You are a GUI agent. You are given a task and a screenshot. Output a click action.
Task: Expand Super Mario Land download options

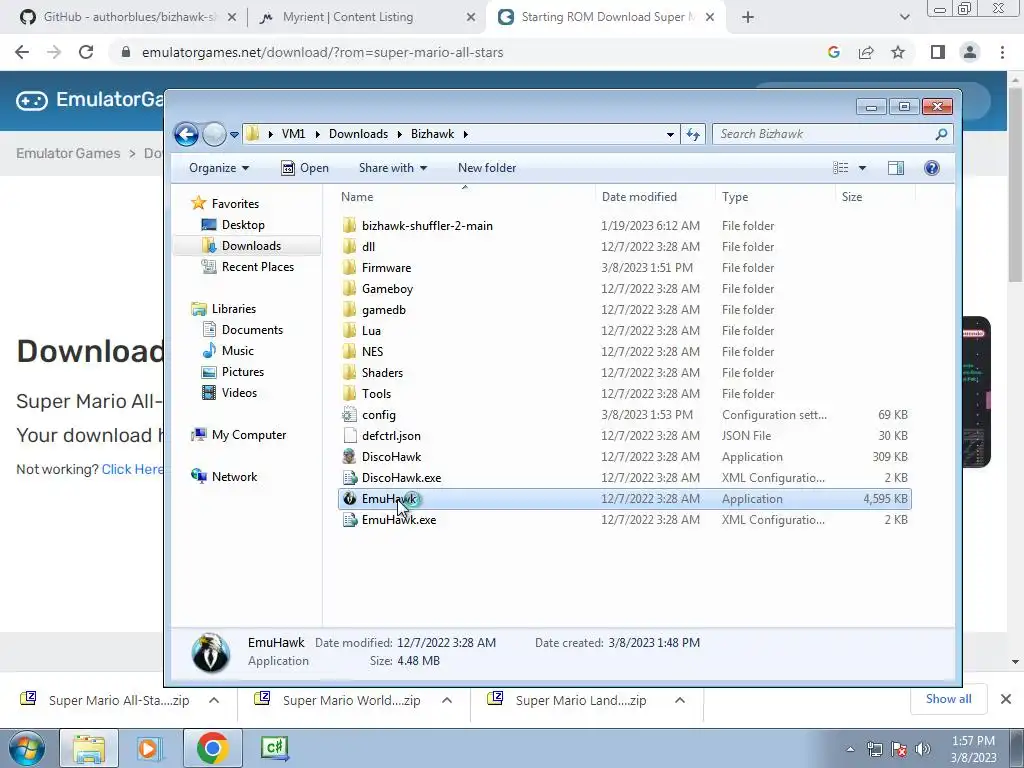pos(680,700)
